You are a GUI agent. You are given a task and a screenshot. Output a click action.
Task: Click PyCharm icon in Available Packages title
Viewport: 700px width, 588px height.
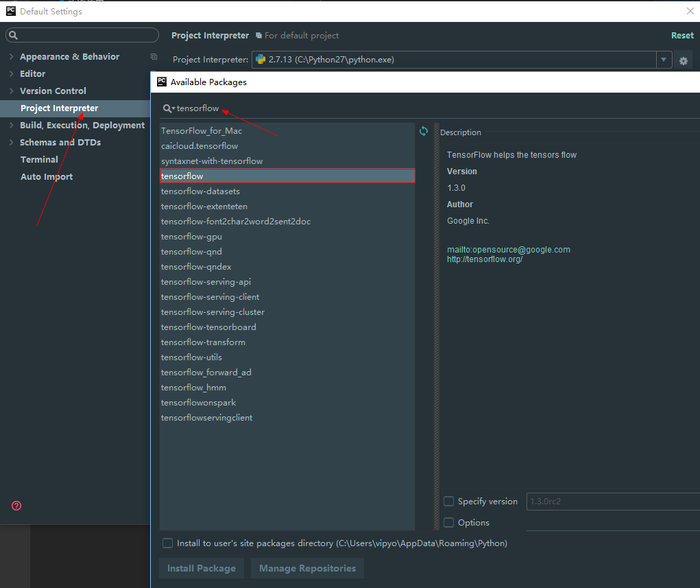160,82
